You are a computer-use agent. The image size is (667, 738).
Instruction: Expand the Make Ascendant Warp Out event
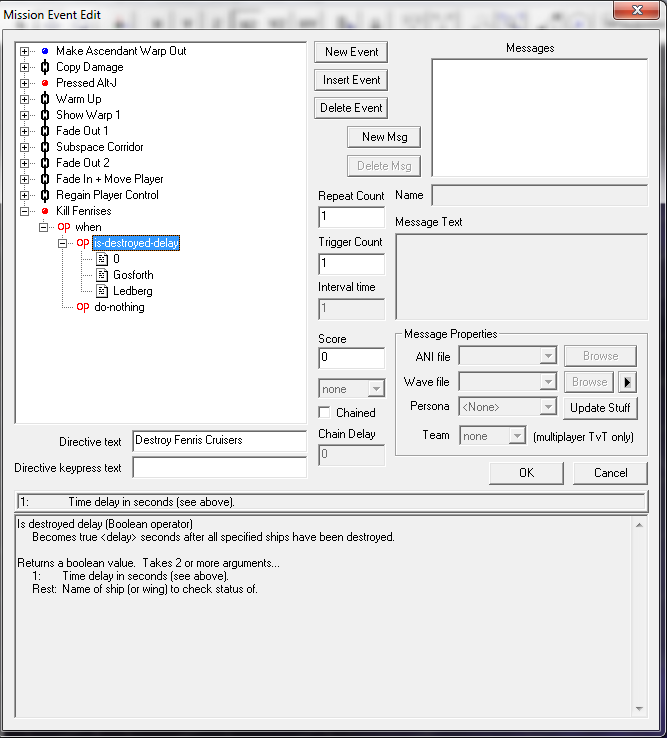24,51
